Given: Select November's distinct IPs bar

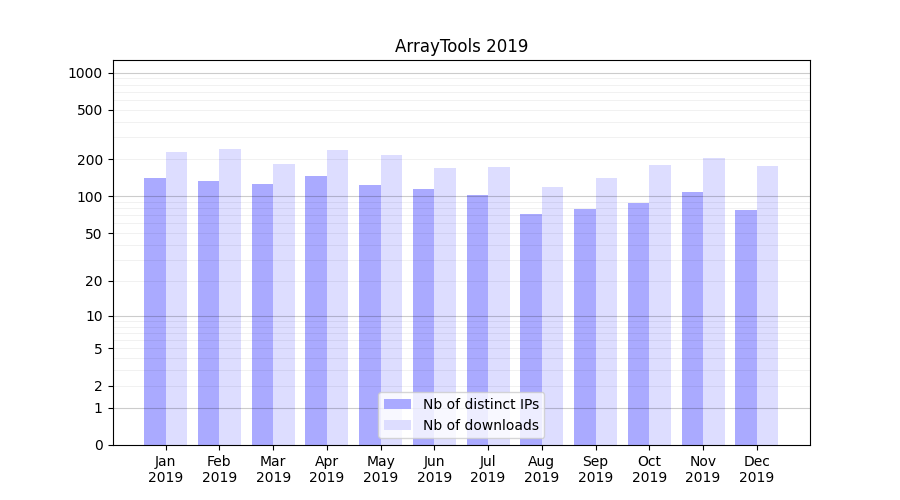Looking at the screenshot, I should (x=692, y=318).
